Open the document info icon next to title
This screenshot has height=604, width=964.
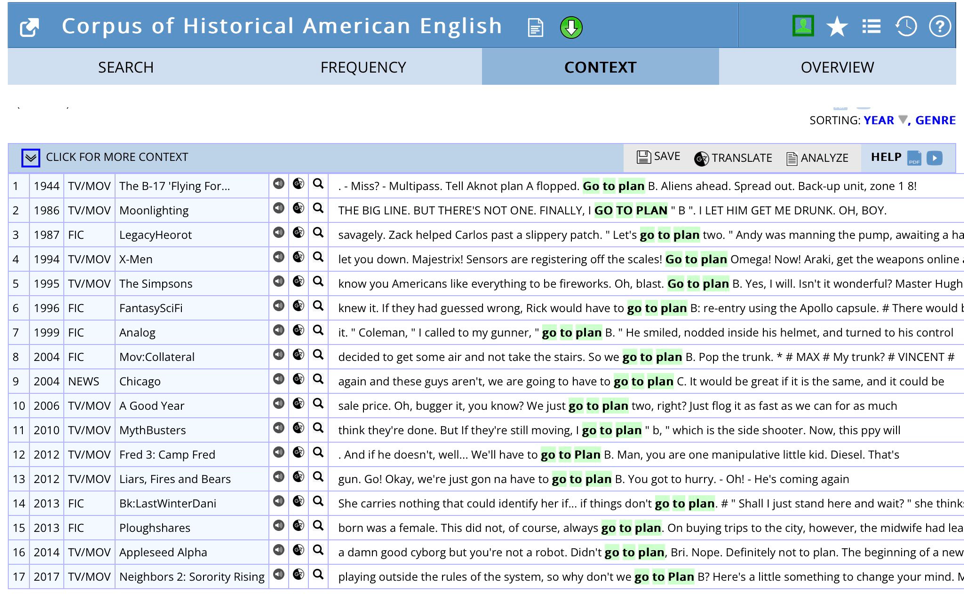[x=535, y=28]
